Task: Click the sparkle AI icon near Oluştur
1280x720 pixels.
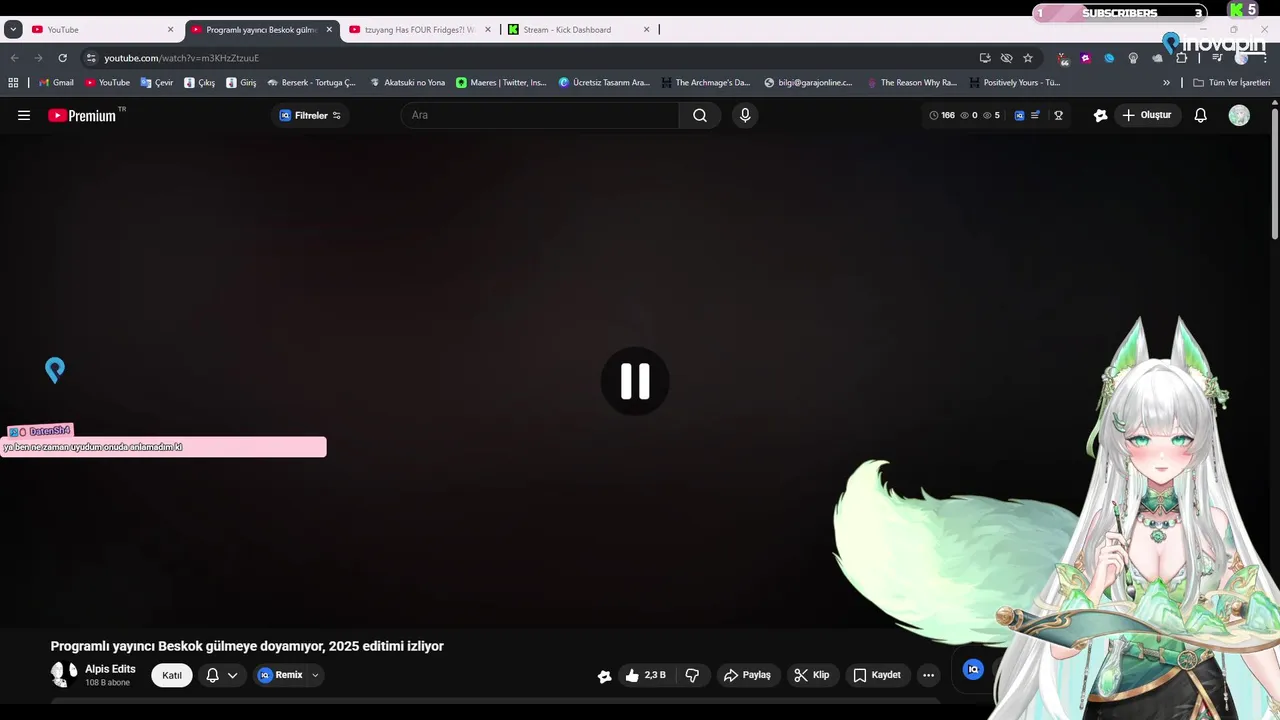Action: 1100,115
